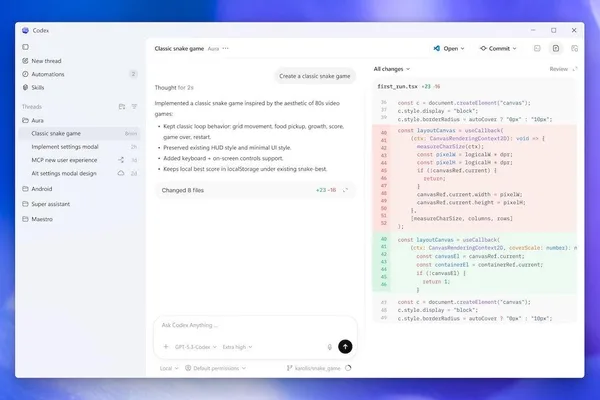Maximize the Codex window
The image size is (600, 400).
[554, 30]
